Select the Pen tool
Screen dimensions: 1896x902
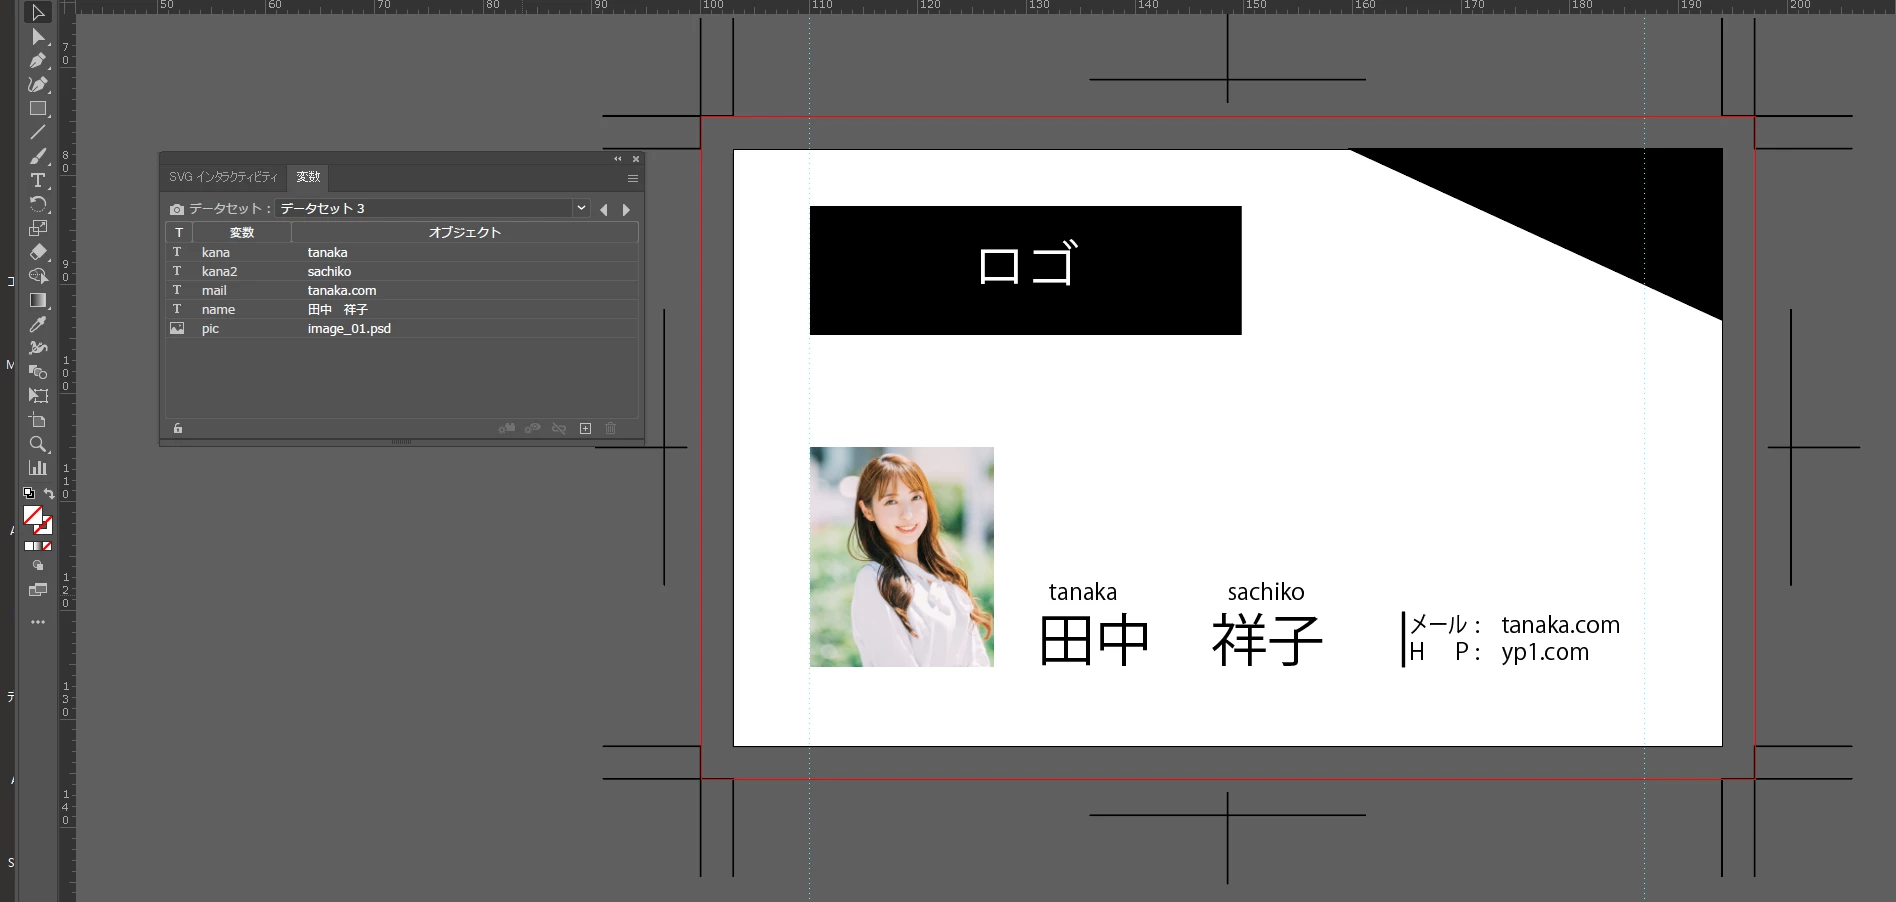38,61
